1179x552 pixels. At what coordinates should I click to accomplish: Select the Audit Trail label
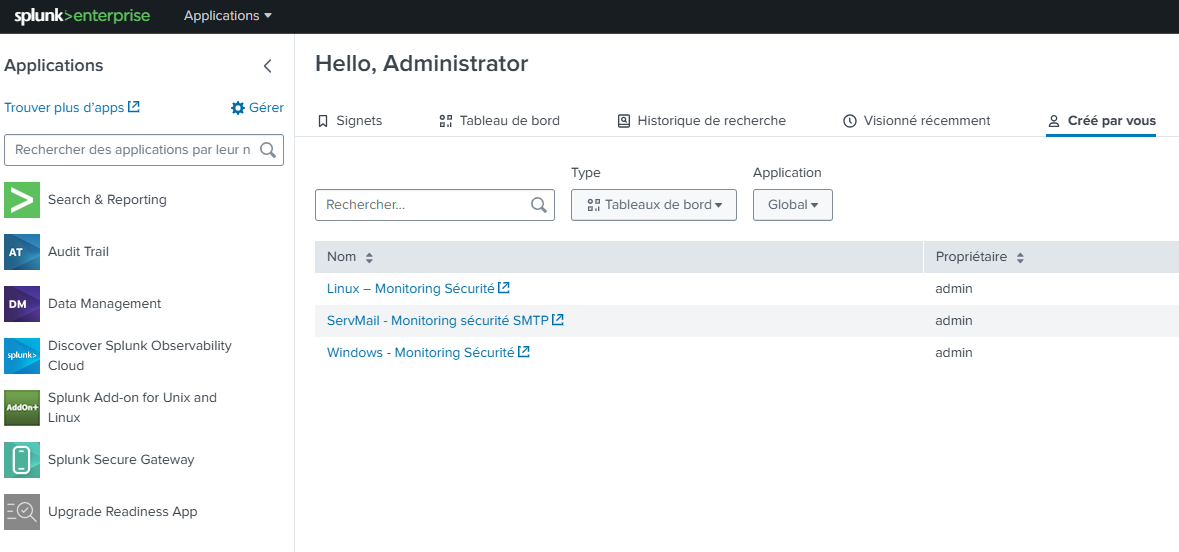coord(78,252)
